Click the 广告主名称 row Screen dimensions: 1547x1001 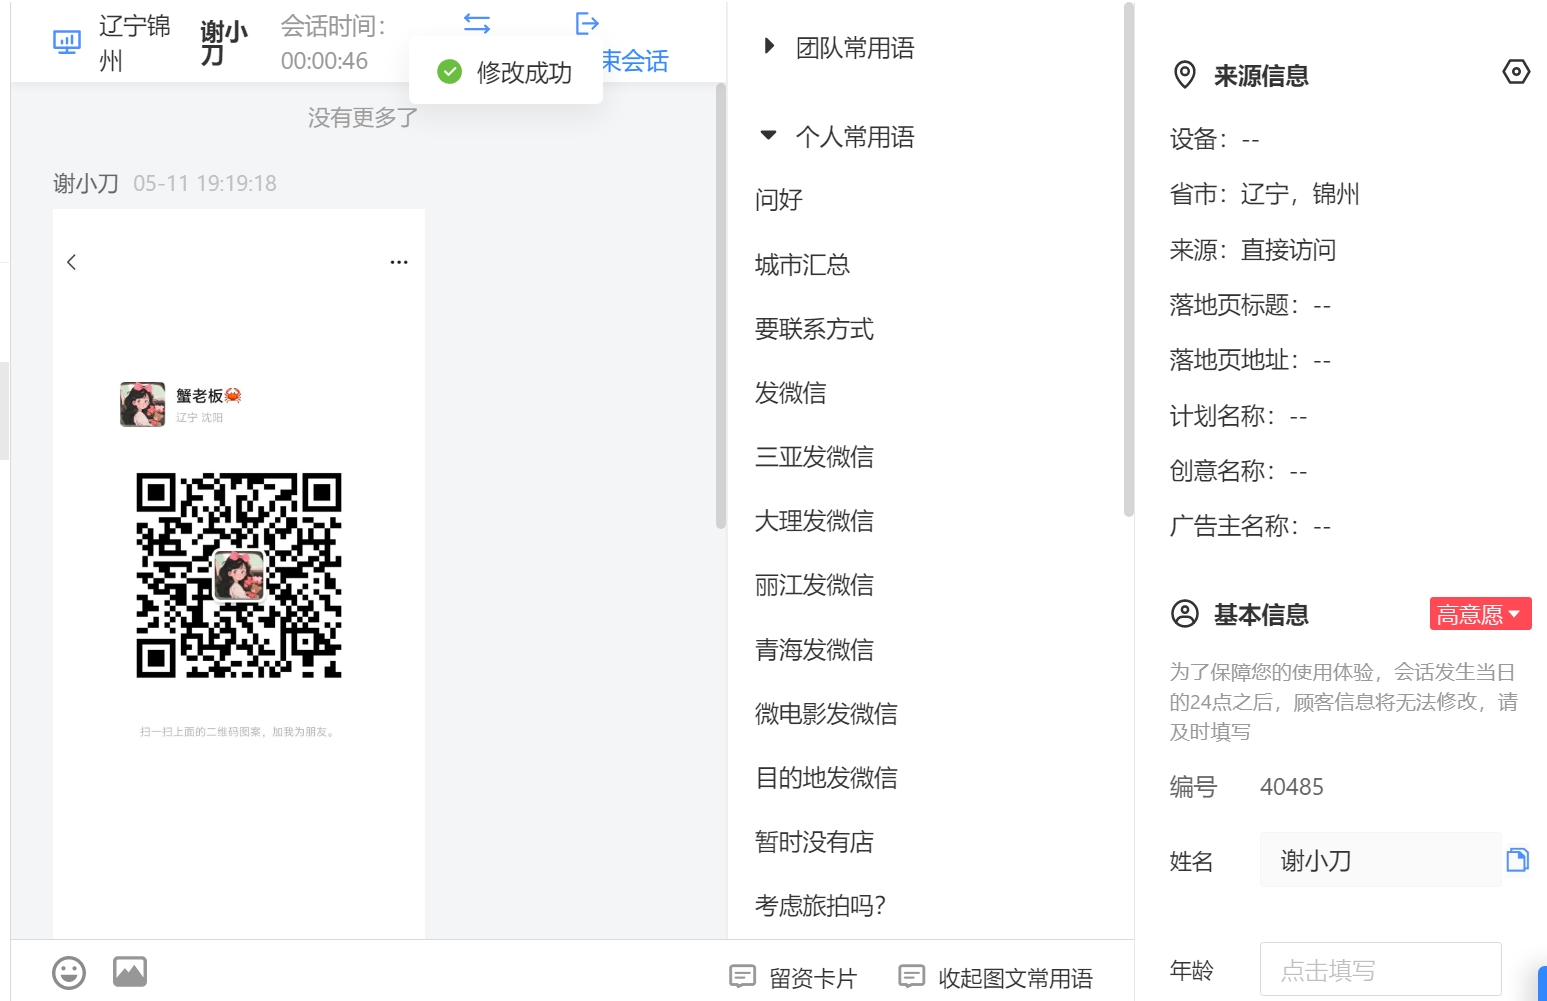pos(1250,526)
